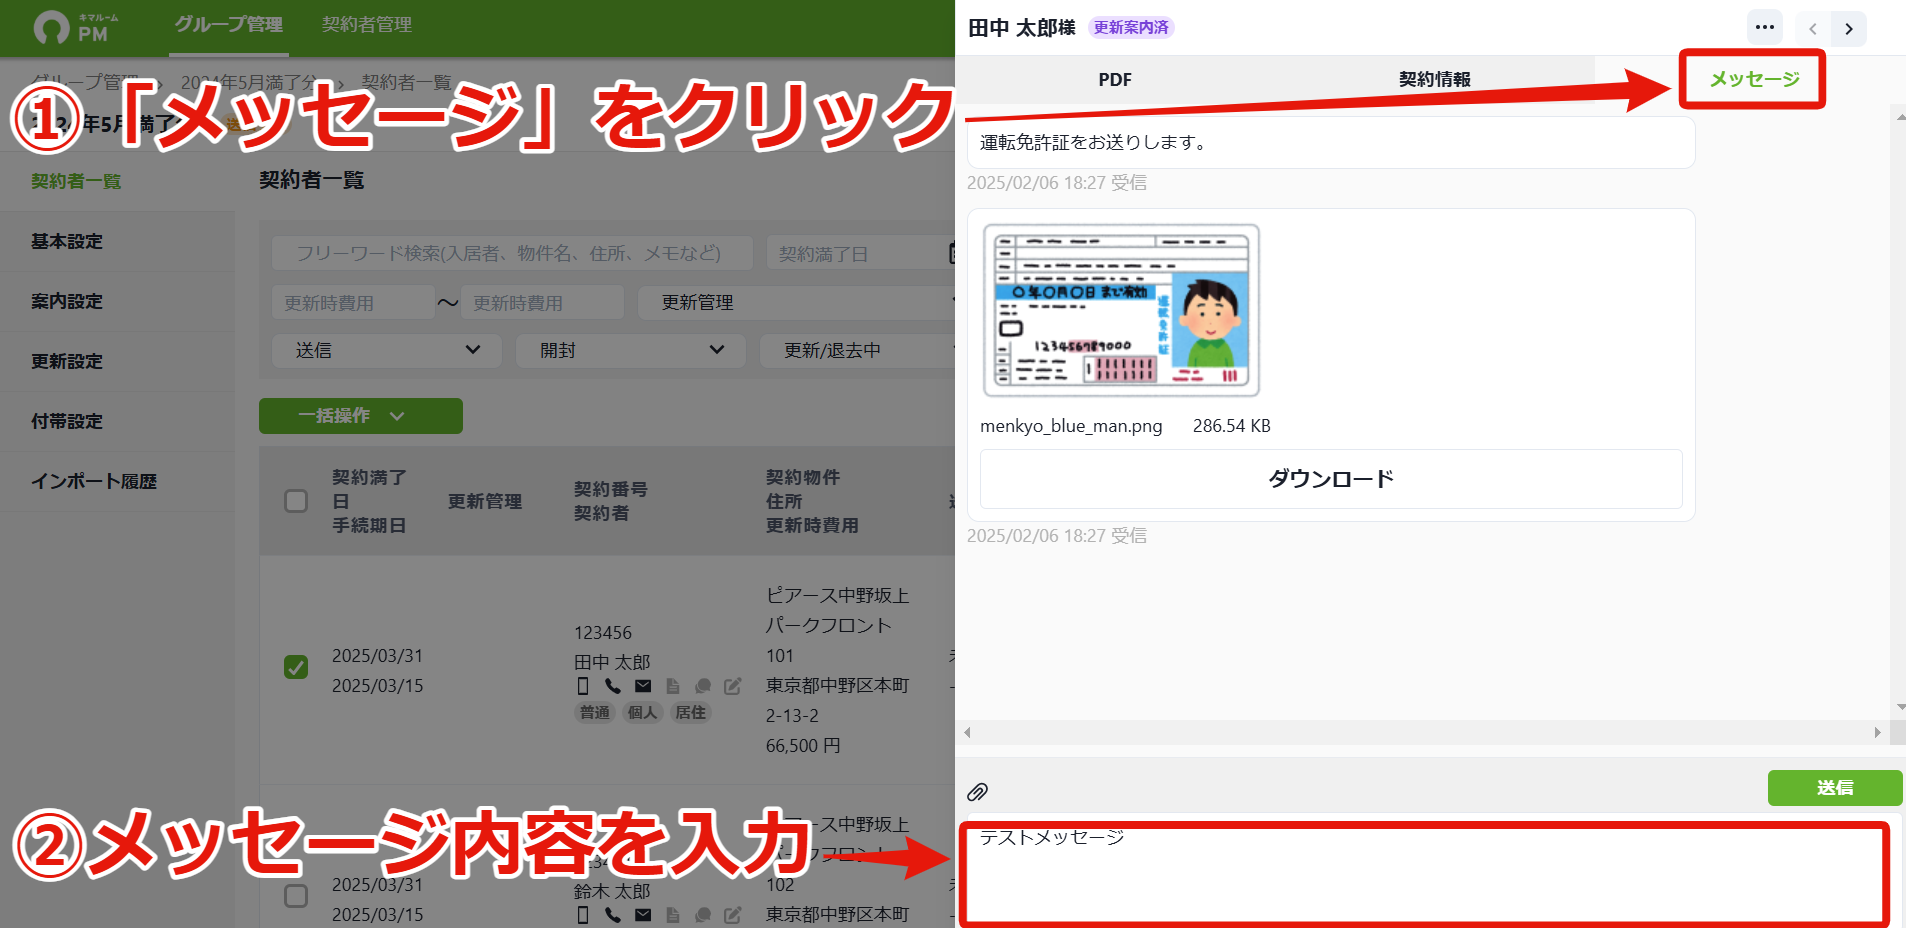Focus the free-word search field

[512, 254]
